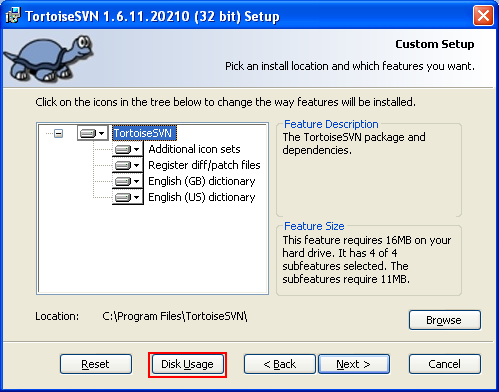499x392 pixels.
Task: Click the 'Location:' label
Action: [x=57, y=316]
